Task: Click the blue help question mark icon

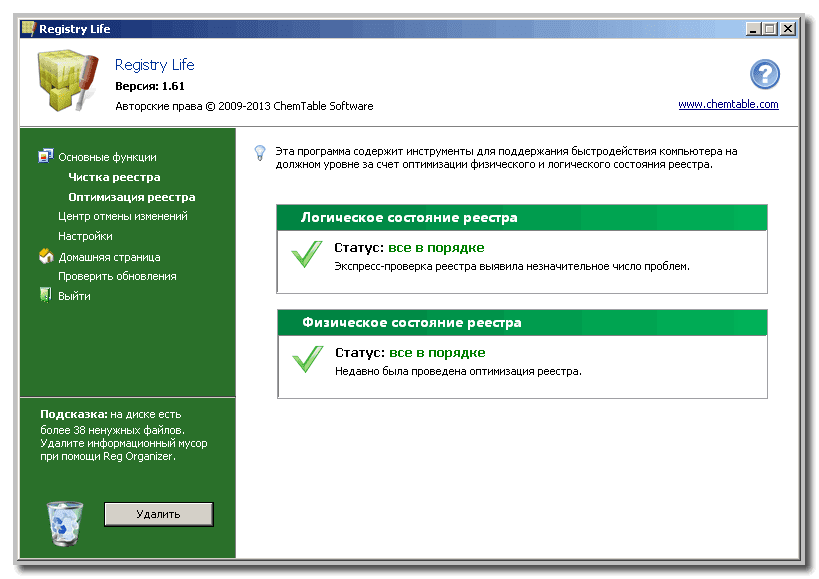Action: [765, 74]
